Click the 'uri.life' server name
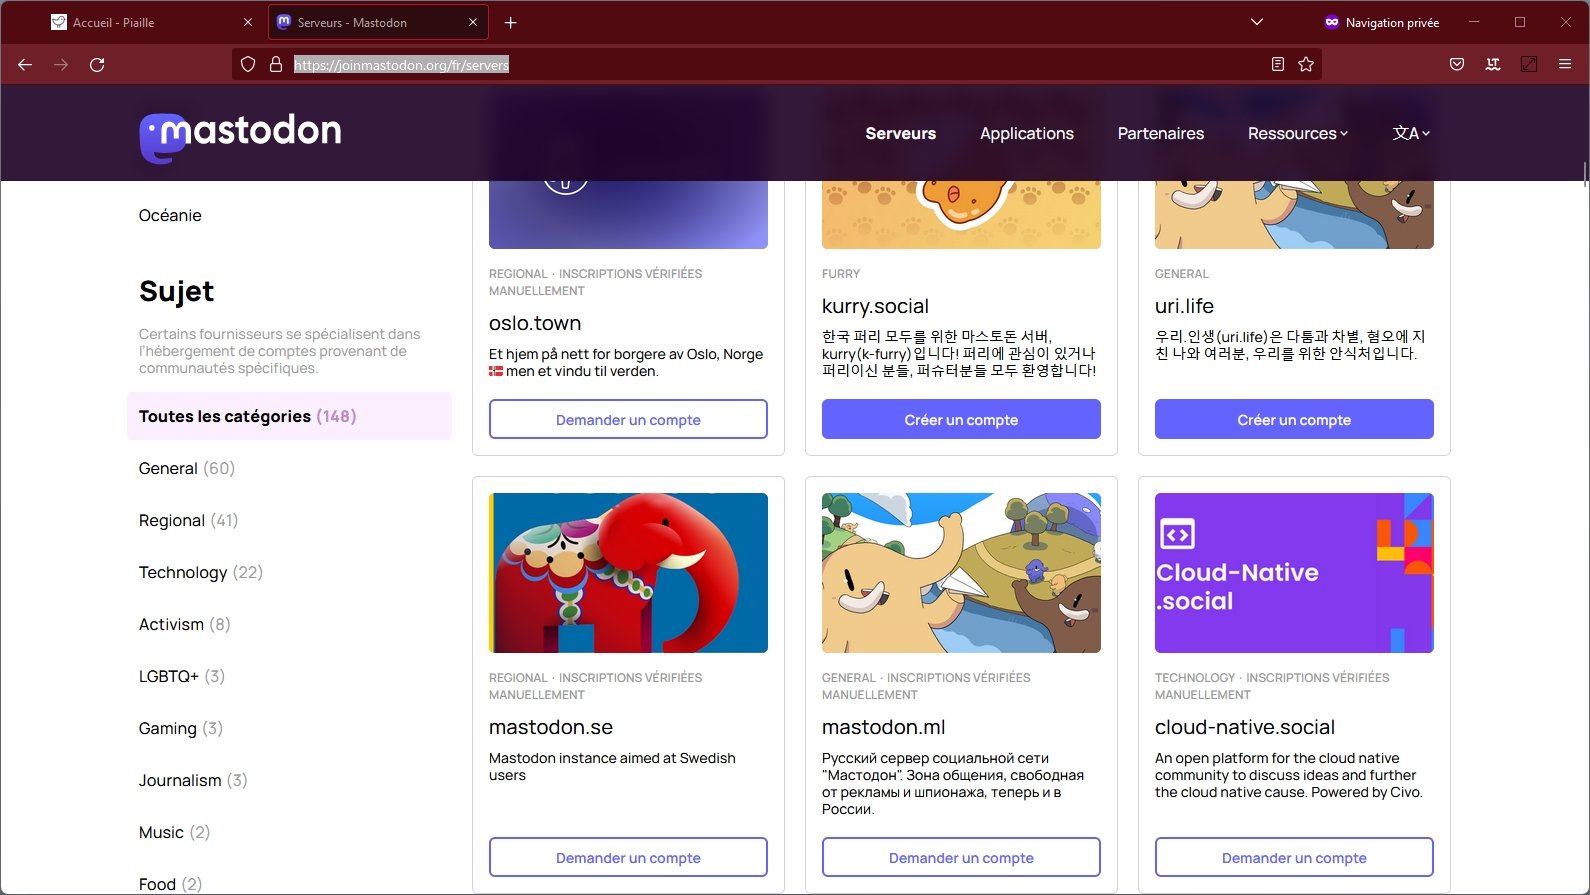The height and width of the screenshot is (895, 1590). pos(1184,306)
